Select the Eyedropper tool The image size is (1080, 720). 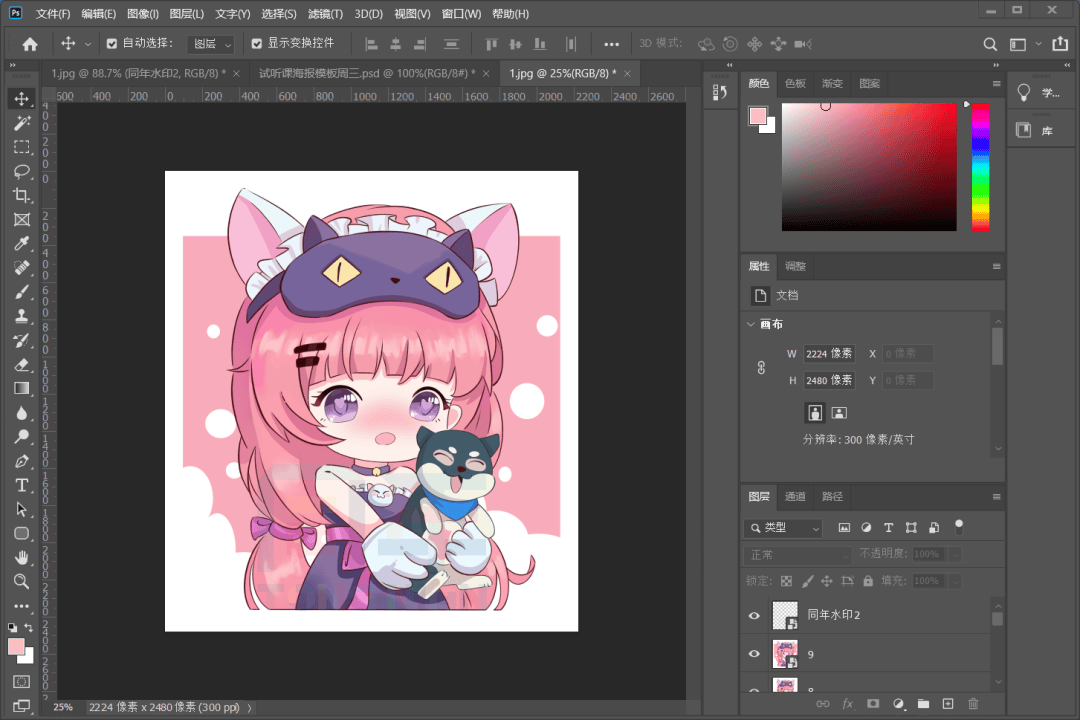tap(21, 244)
